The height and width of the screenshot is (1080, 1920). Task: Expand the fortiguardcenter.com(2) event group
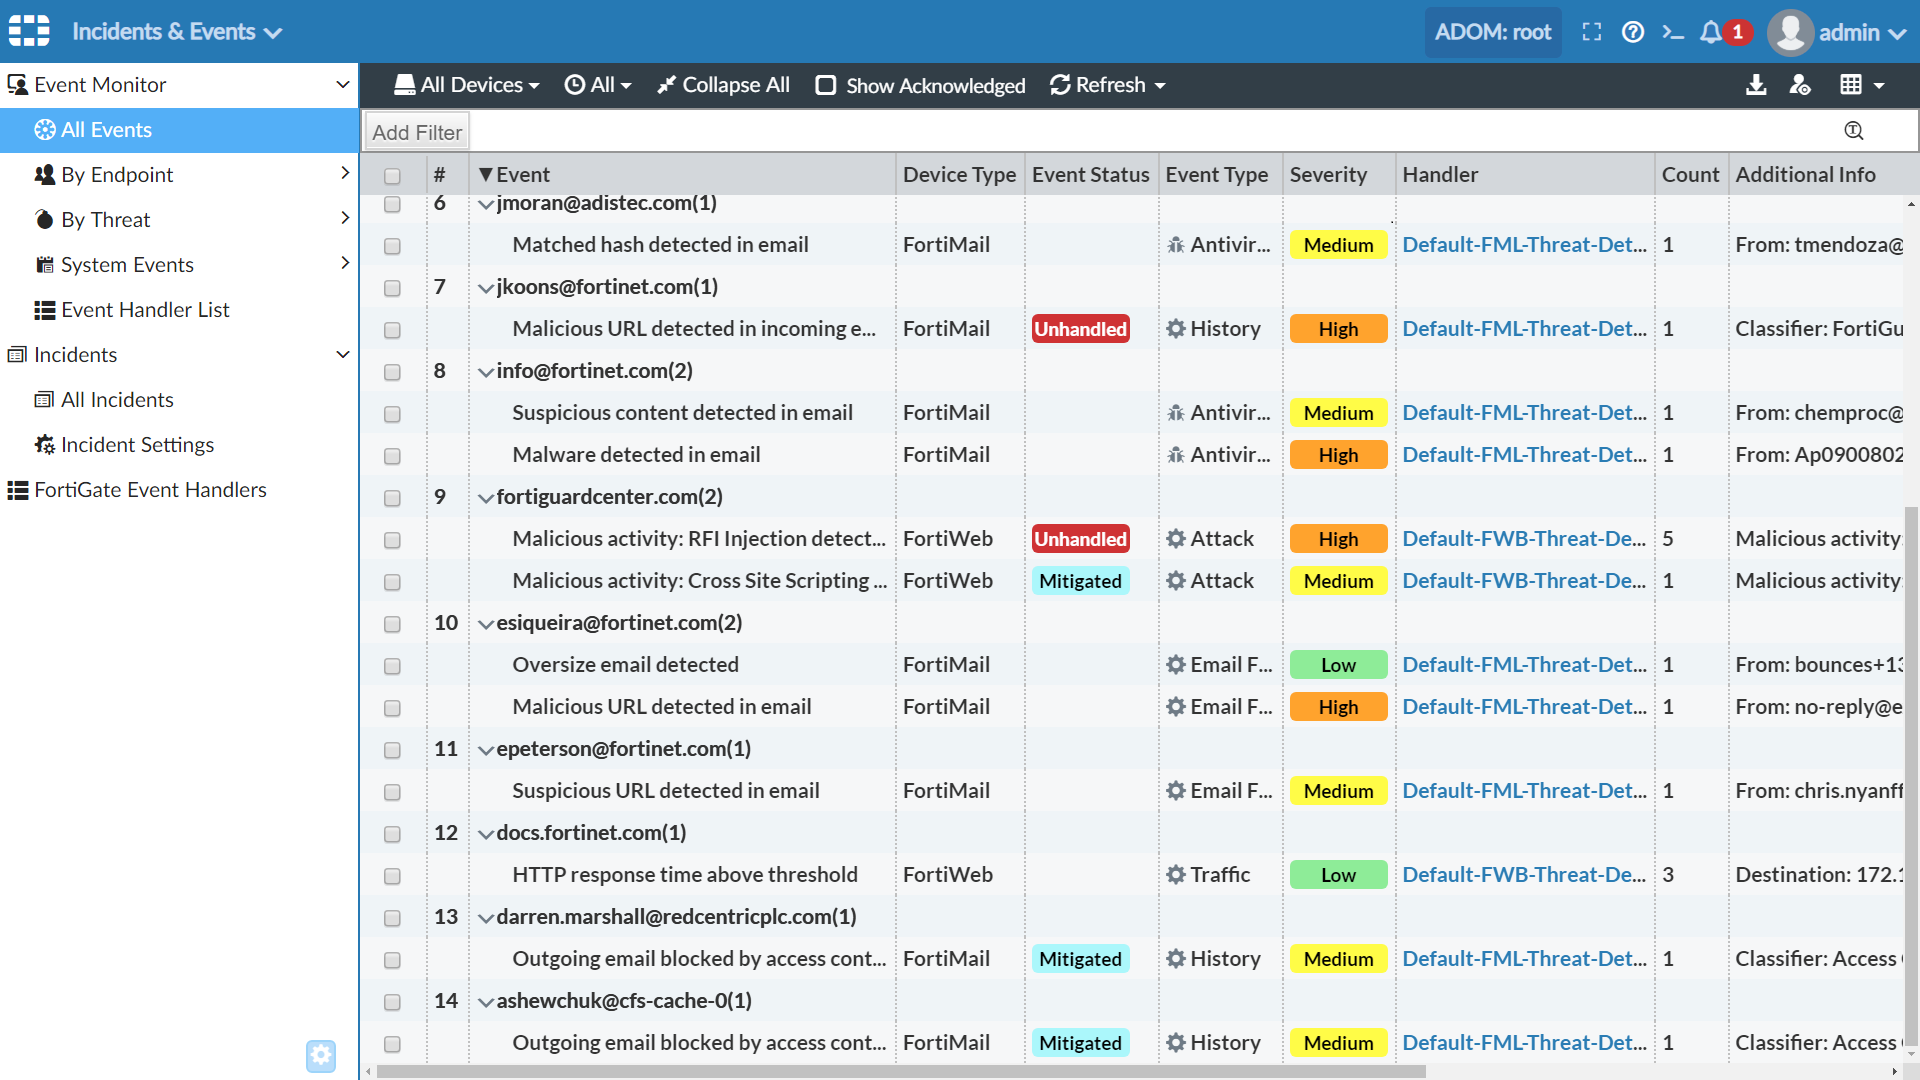(x=484, y=496)
